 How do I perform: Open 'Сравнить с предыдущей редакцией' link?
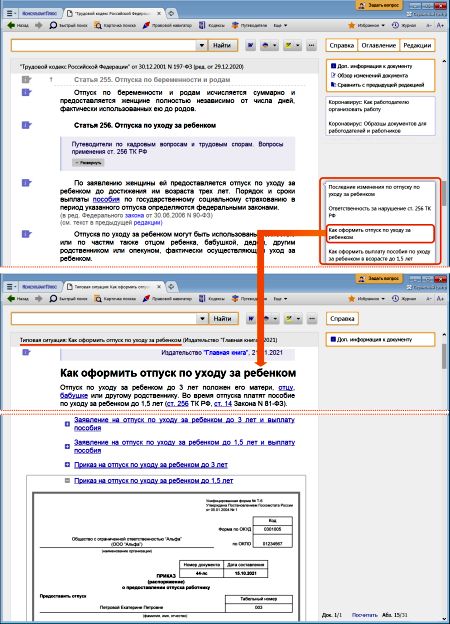pyautogui.click(x=378, y=85)
